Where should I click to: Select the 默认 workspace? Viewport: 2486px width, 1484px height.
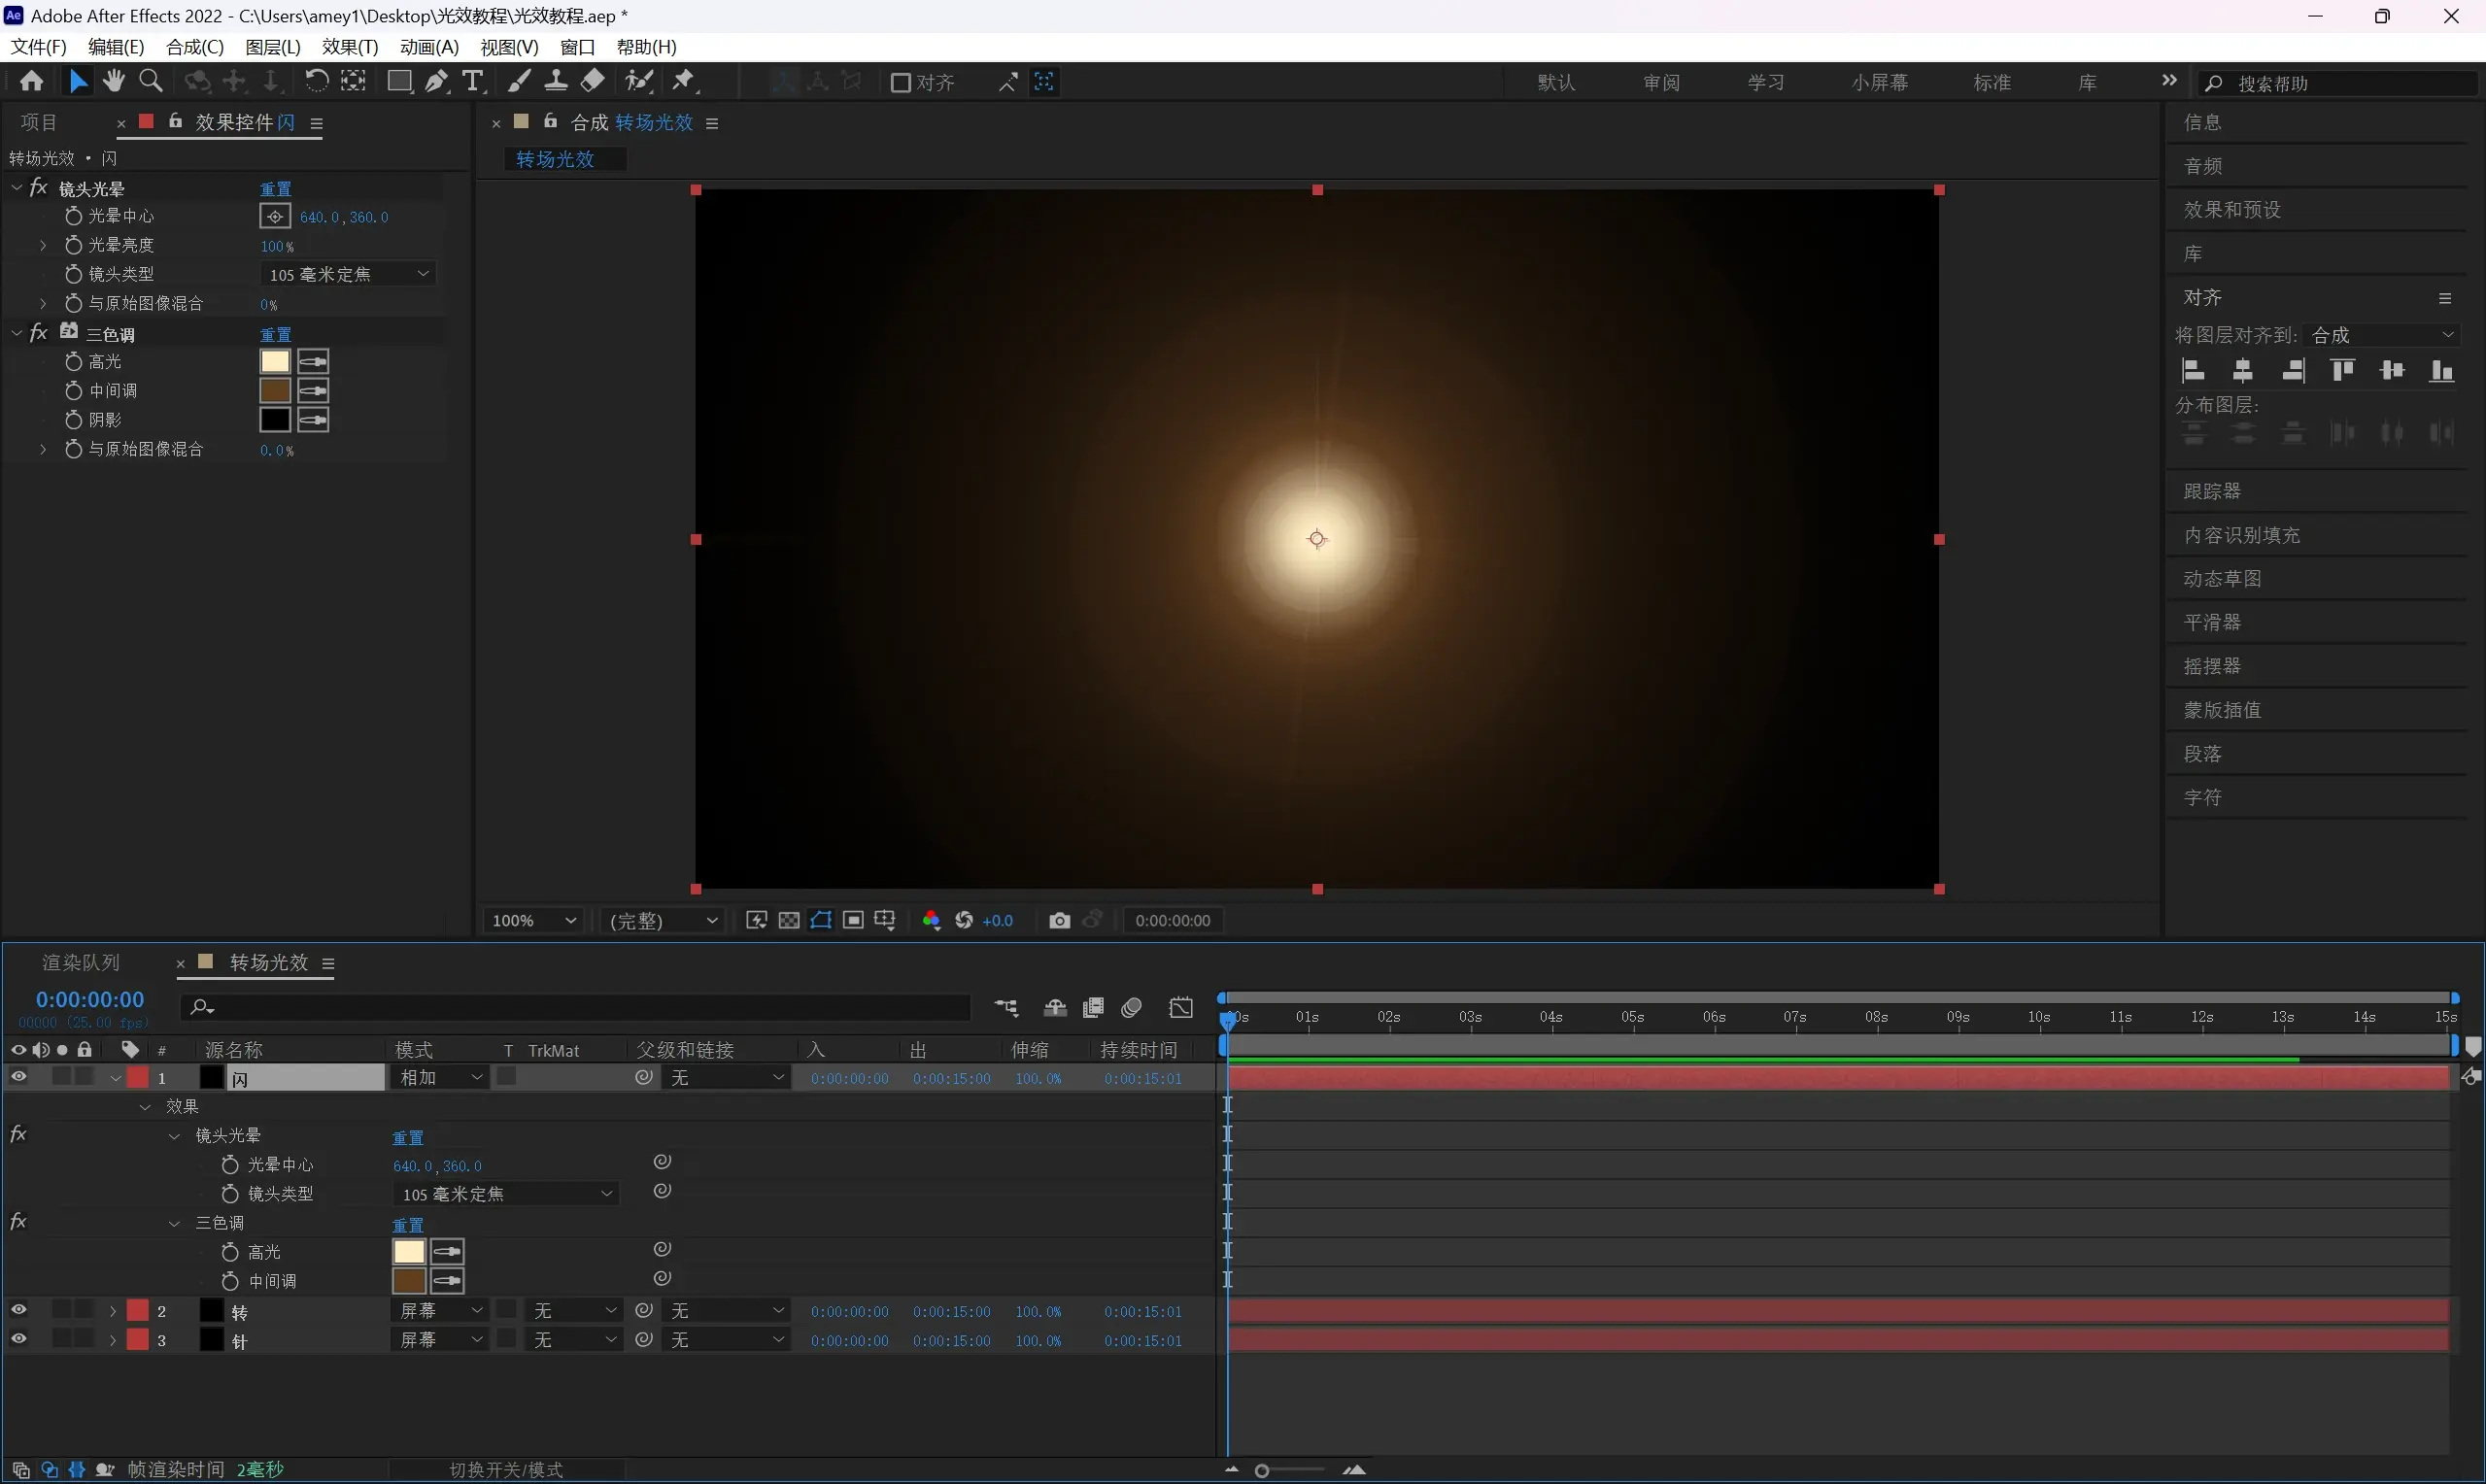coord(1557,83)
